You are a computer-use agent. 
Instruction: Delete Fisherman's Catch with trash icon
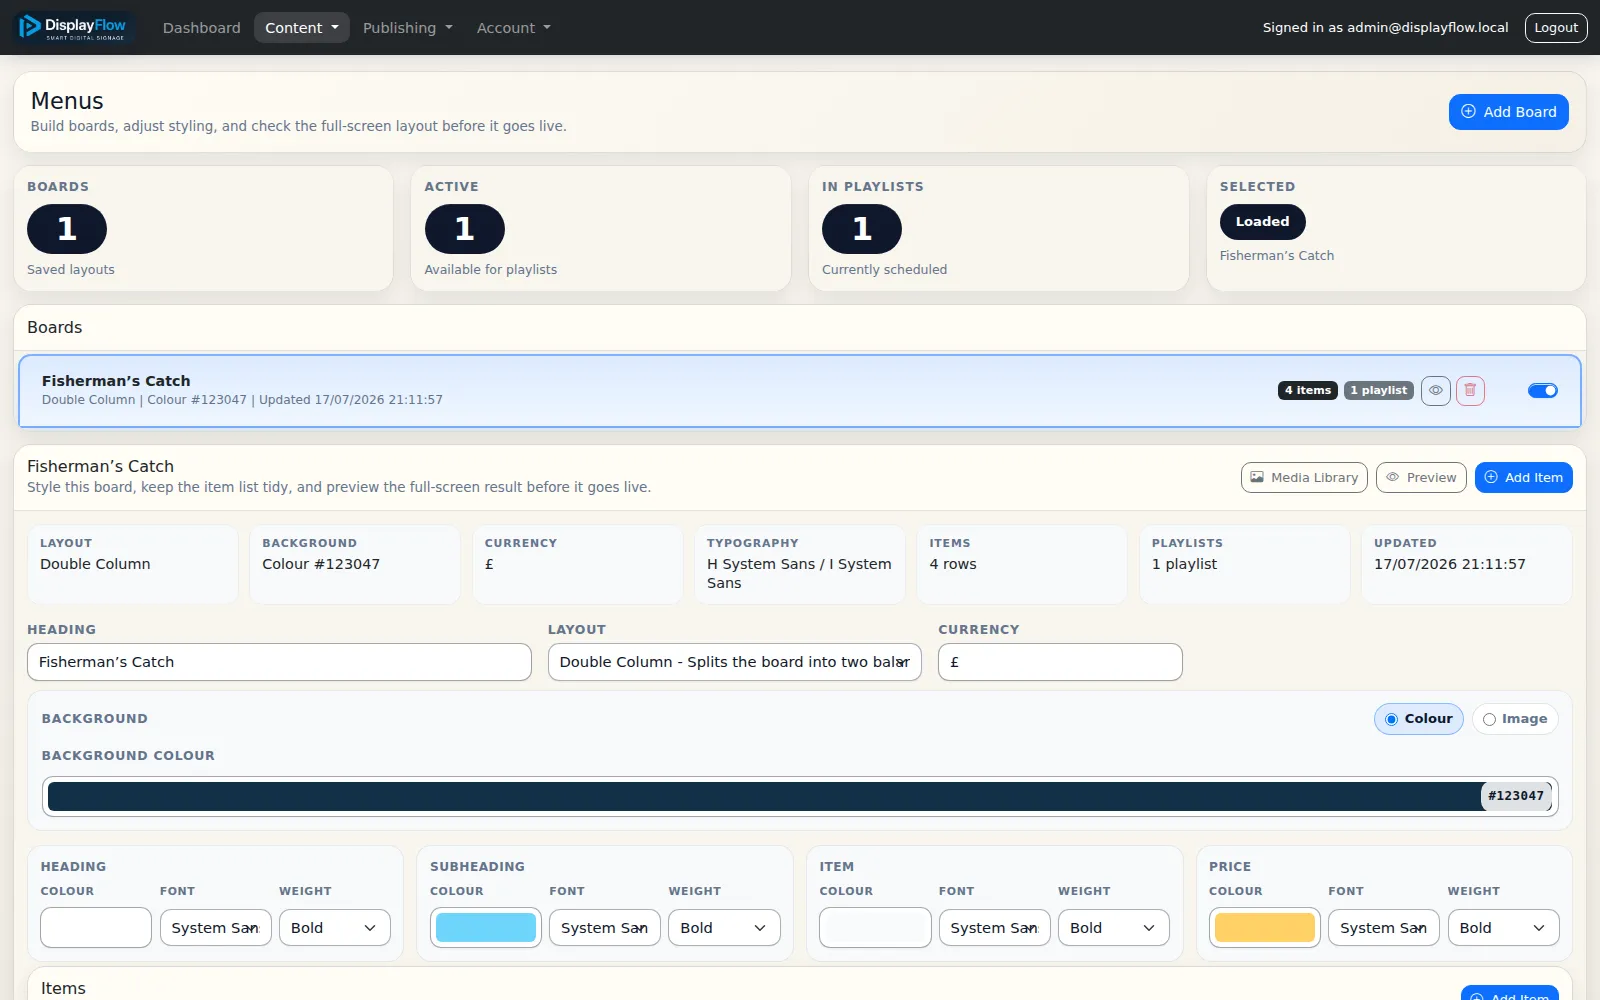coord(1470,390)
